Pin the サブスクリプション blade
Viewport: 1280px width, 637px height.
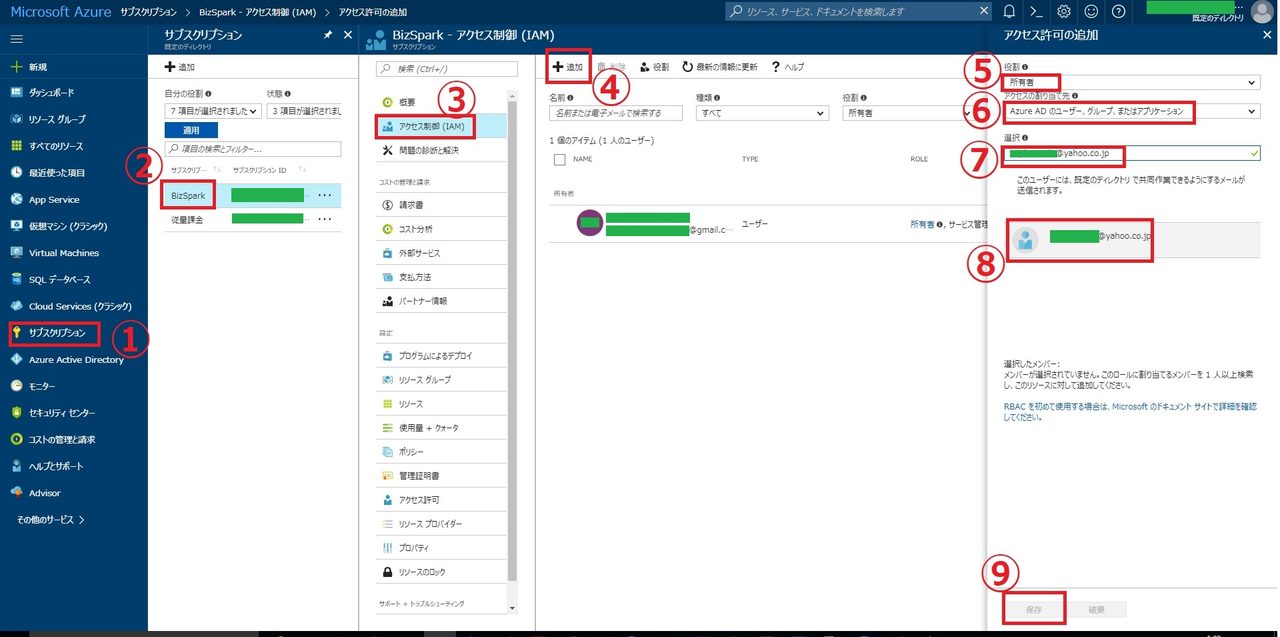tap(328, 35)
